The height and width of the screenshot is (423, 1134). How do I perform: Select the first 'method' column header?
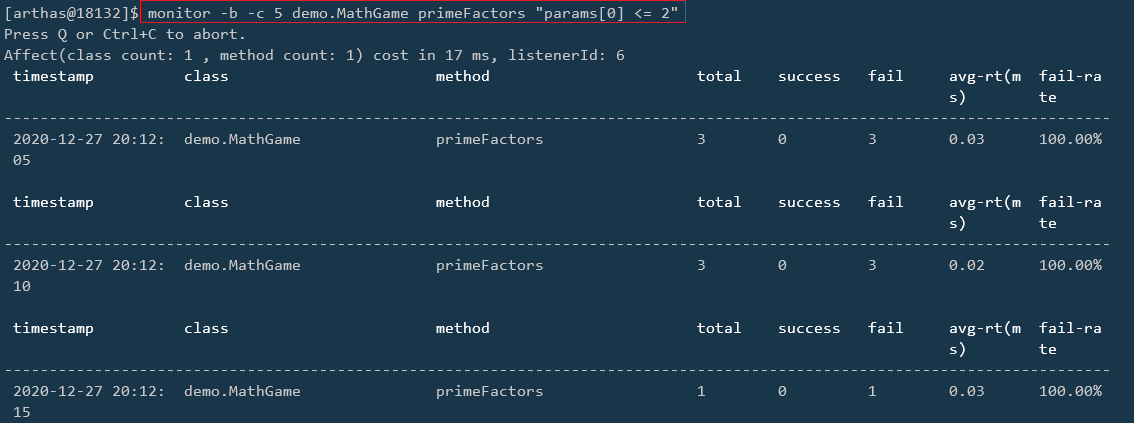462,76
